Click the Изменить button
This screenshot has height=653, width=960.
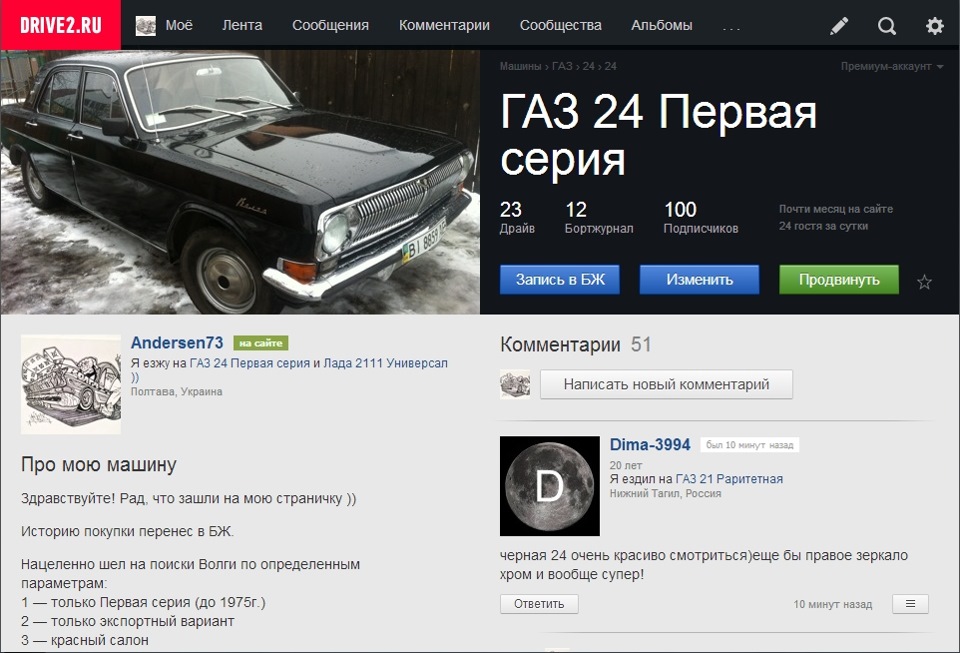[x=699, y=280]
